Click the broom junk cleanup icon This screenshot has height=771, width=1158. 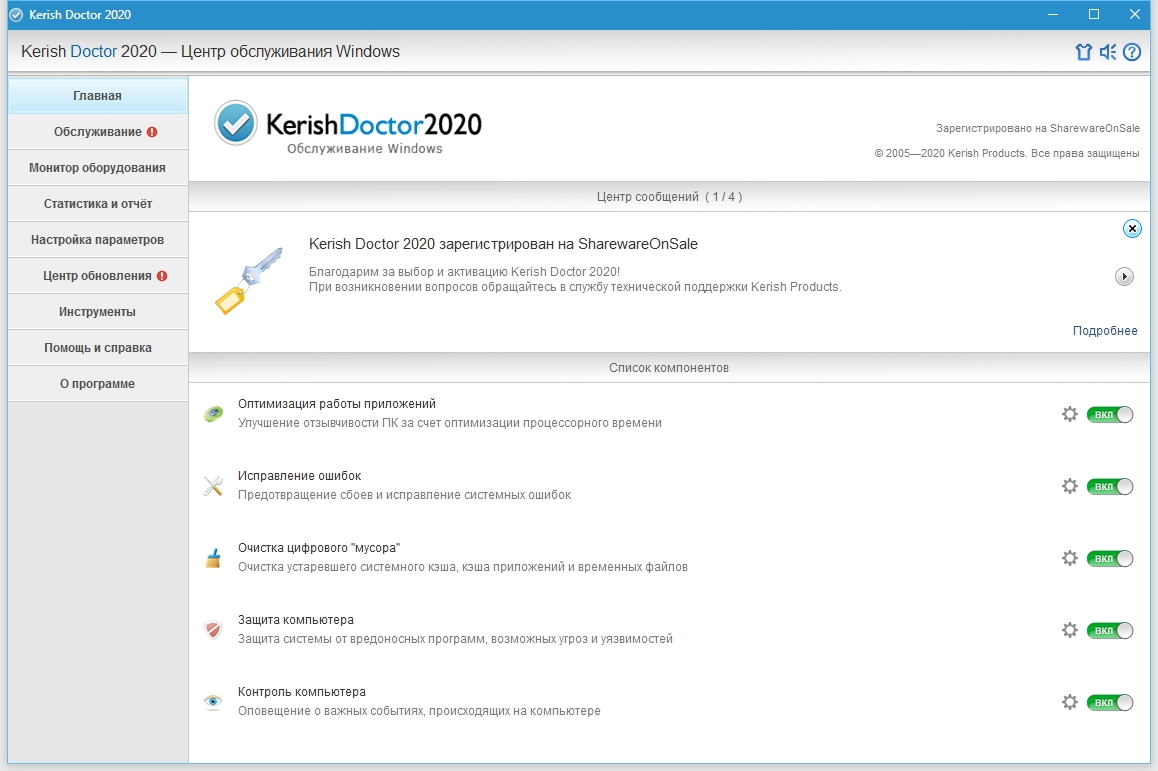pos(213,558)
